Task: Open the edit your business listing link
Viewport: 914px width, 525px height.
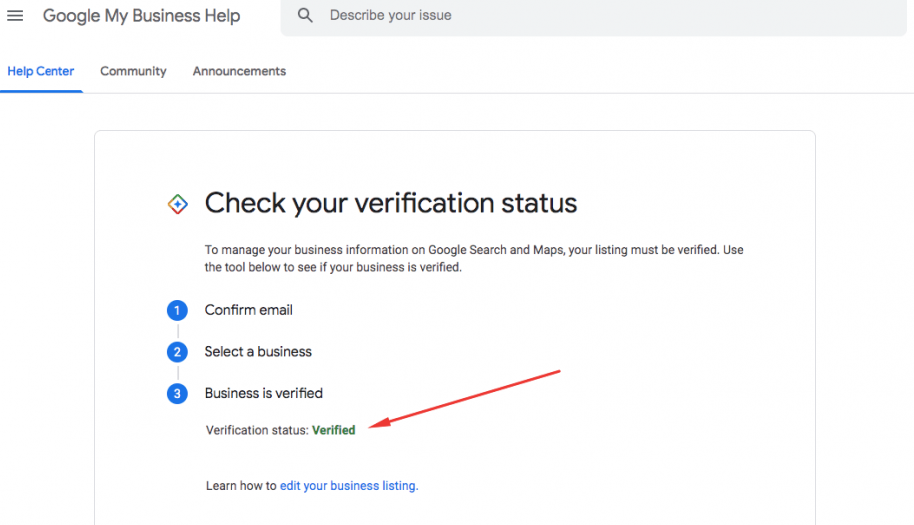Action: [x=349, y=485]
